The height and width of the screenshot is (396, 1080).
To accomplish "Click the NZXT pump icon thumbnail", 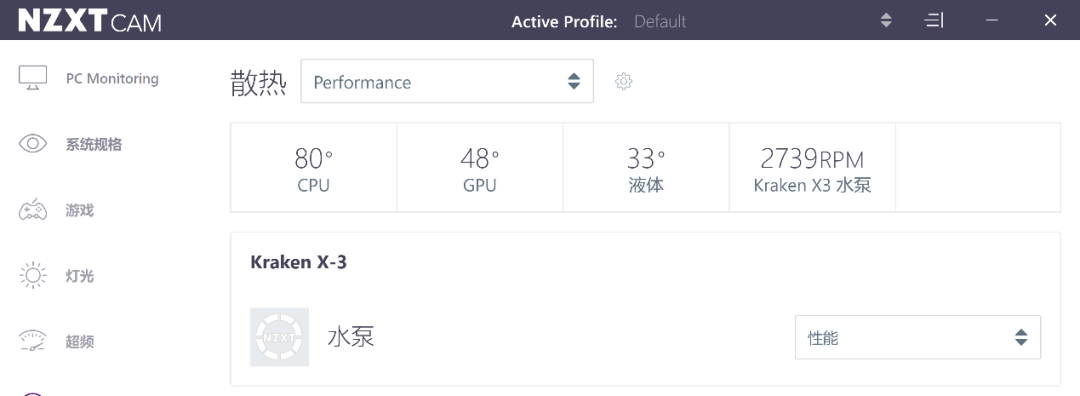I will pos(279,337).
